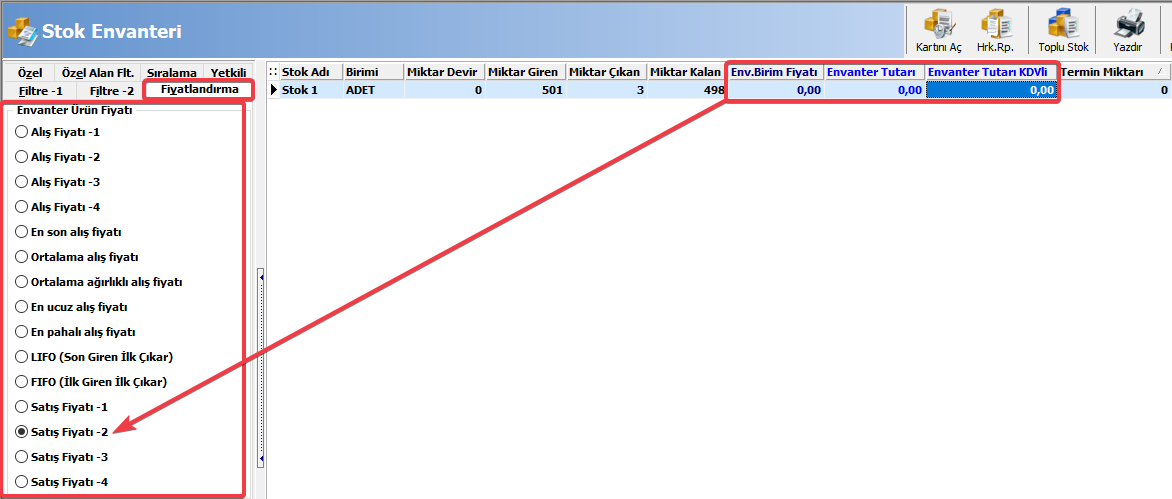Open grid column selector at top-left corner
The width and height of the screenshot is (1172, 499).
273,72
